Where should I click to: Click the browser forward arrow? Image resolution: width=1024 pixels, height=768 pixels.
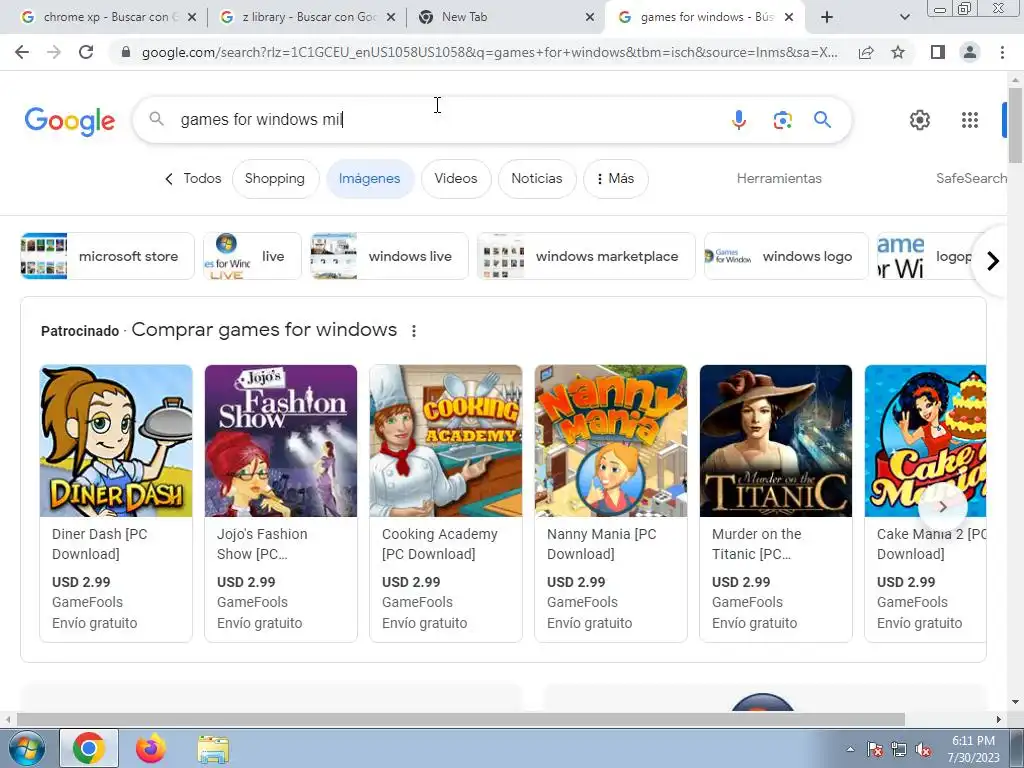point(54,52)
